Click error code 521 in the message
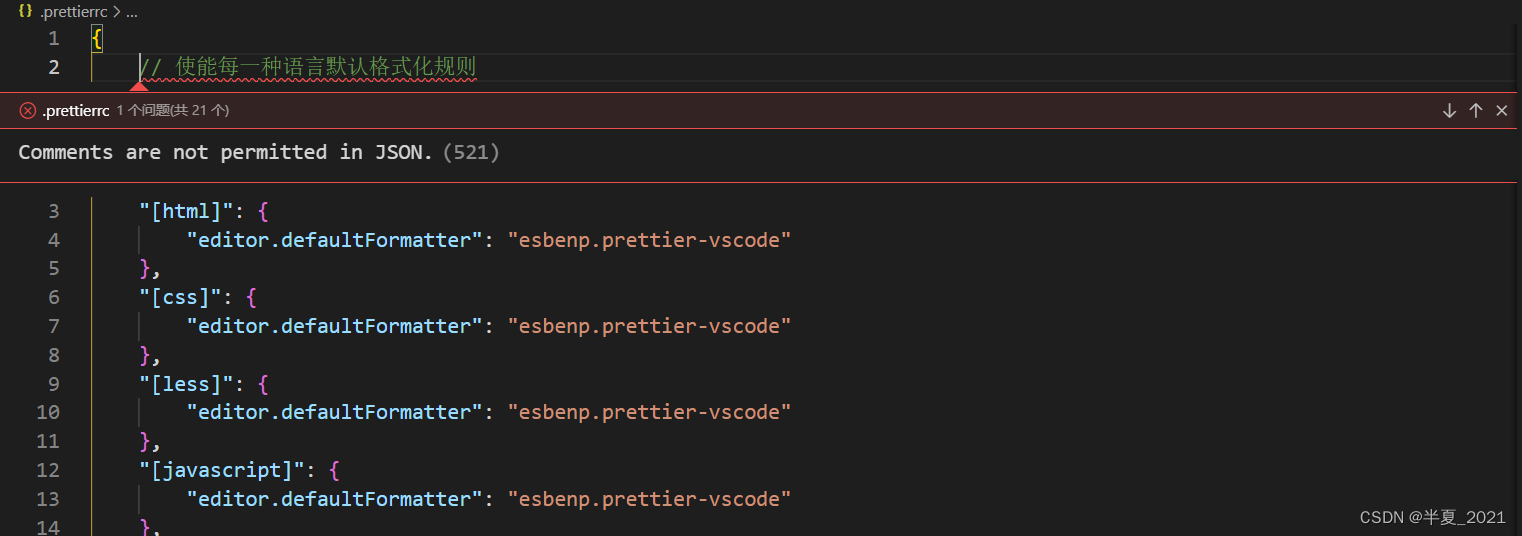The width and height of the screenshot is (1522, 536). (470, 152)
